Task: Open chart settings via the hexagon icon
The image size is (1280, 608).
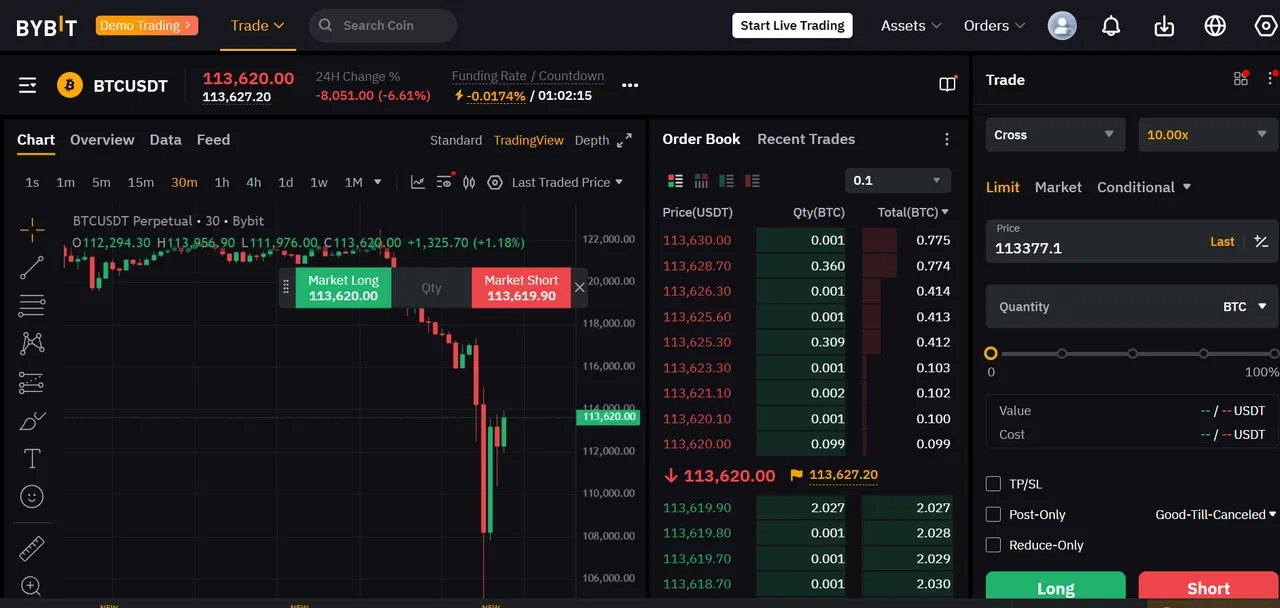Action: coord(495,182)
